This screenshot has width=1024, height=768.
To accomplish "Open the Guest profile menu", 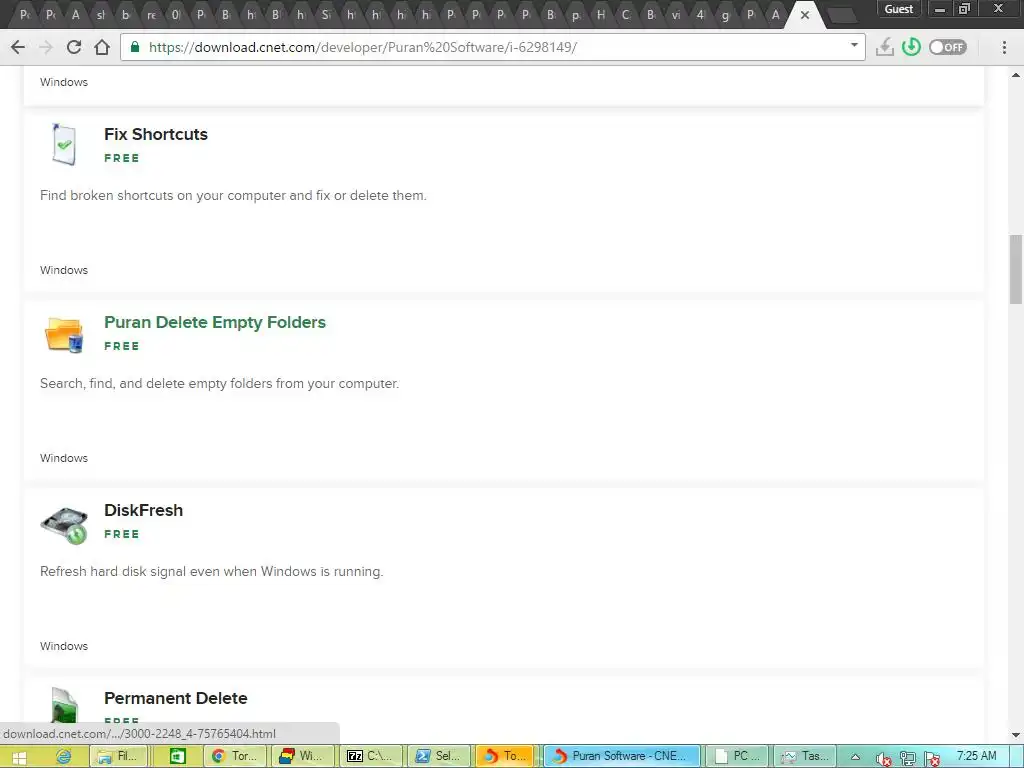I will [899, 9].
